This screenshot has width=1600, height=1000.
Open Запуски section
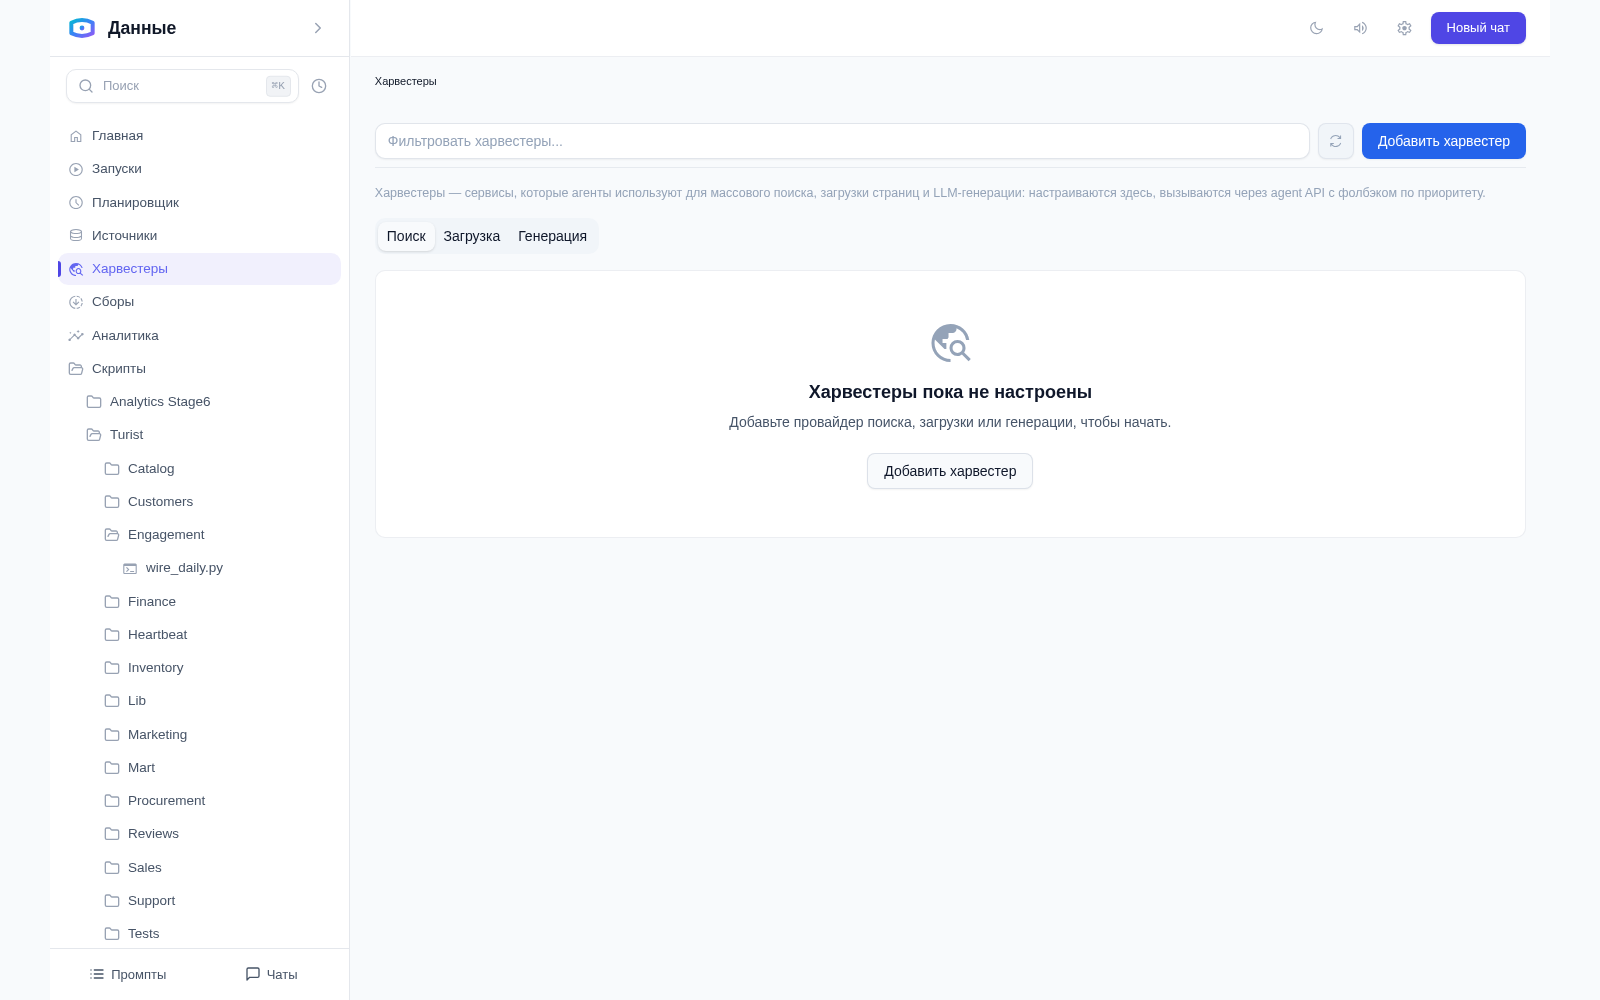point(200,169)
